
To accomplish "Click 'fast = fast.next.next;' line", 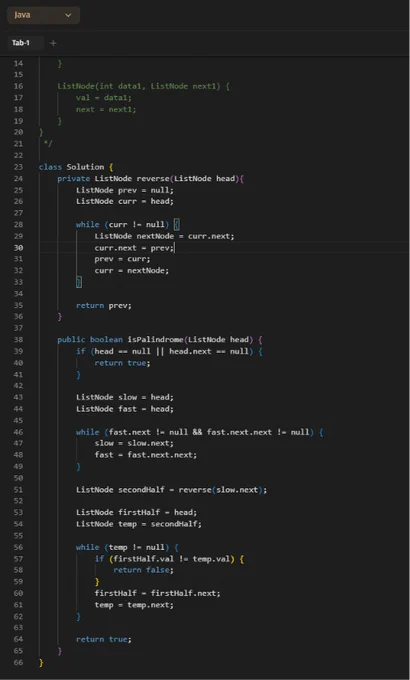I will point(146,454).
